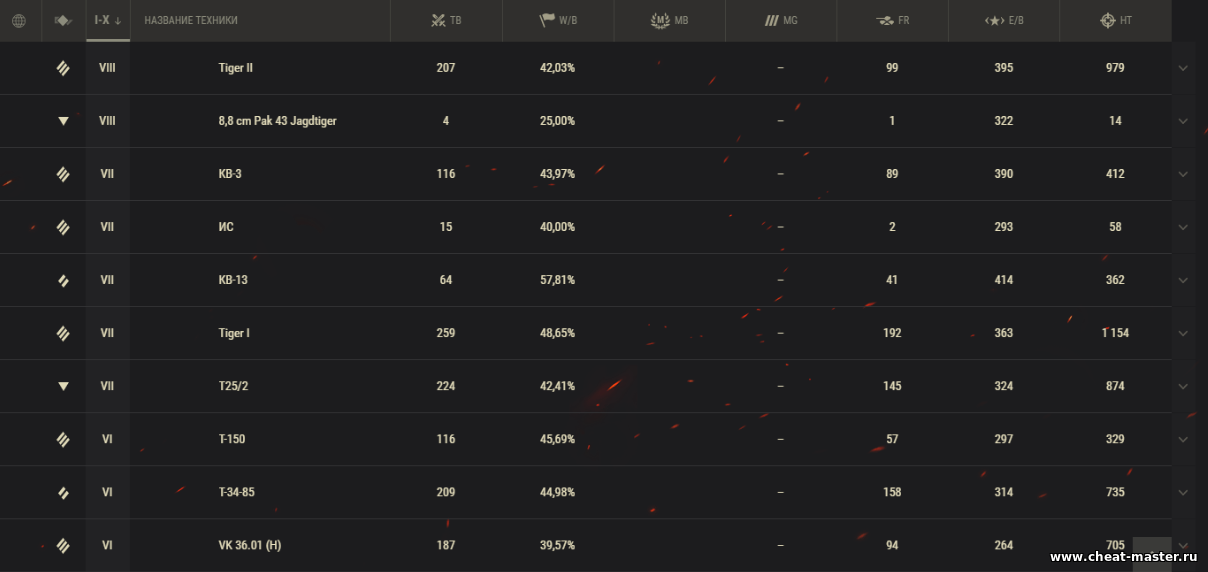Expand Tiger I row details chevron

click(1183, 333)
